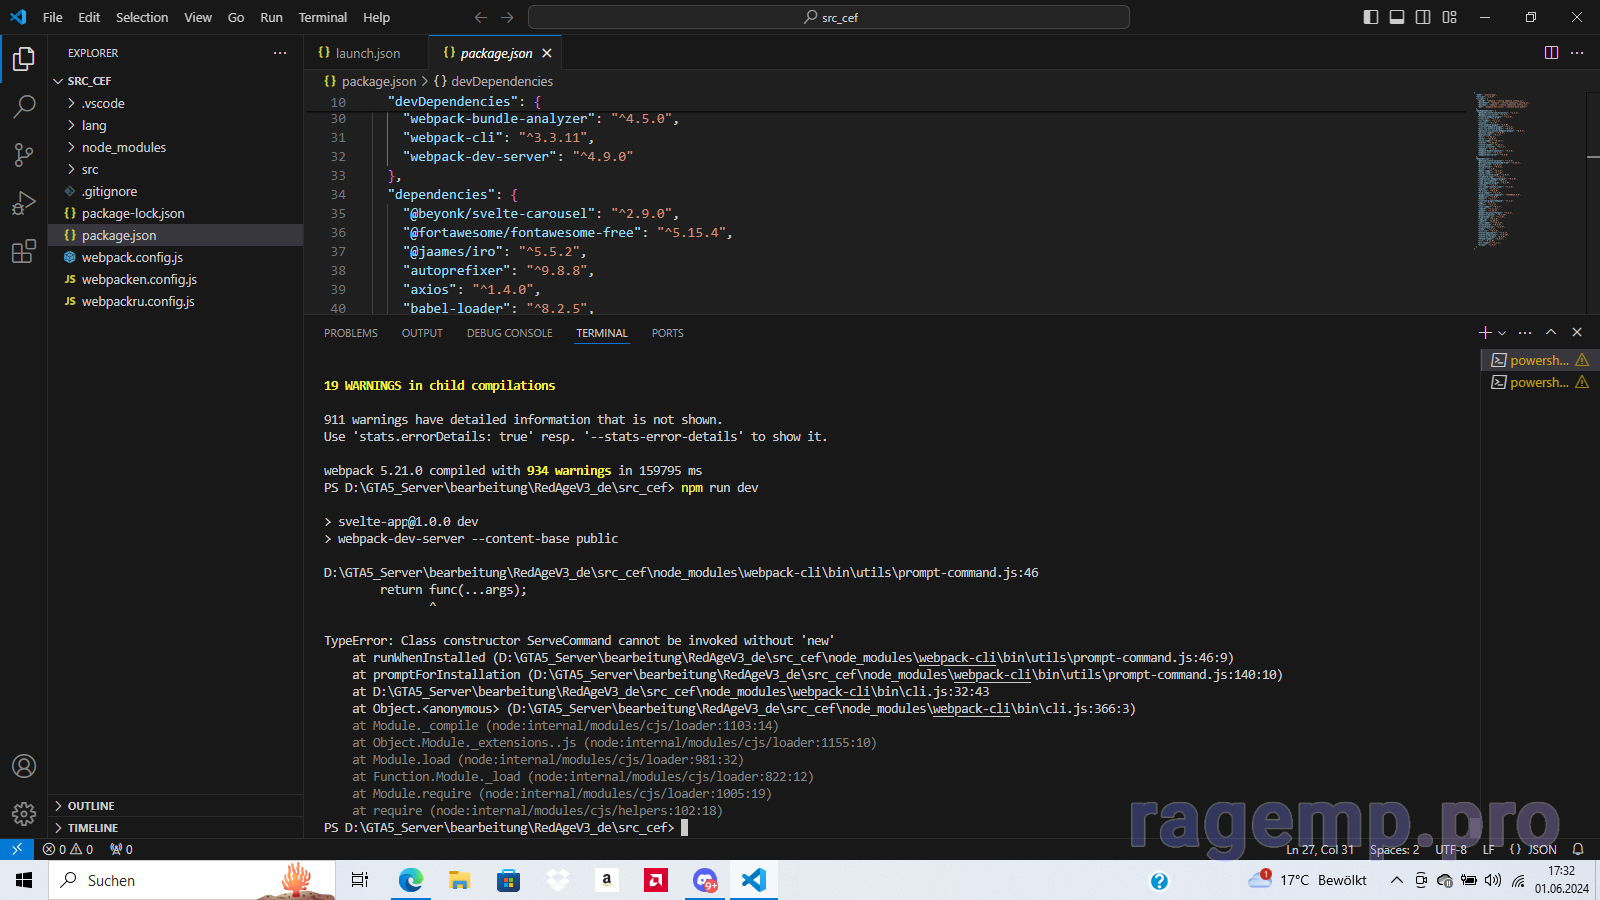
Task: Open the Extensions view
Action: click(24, 252)
